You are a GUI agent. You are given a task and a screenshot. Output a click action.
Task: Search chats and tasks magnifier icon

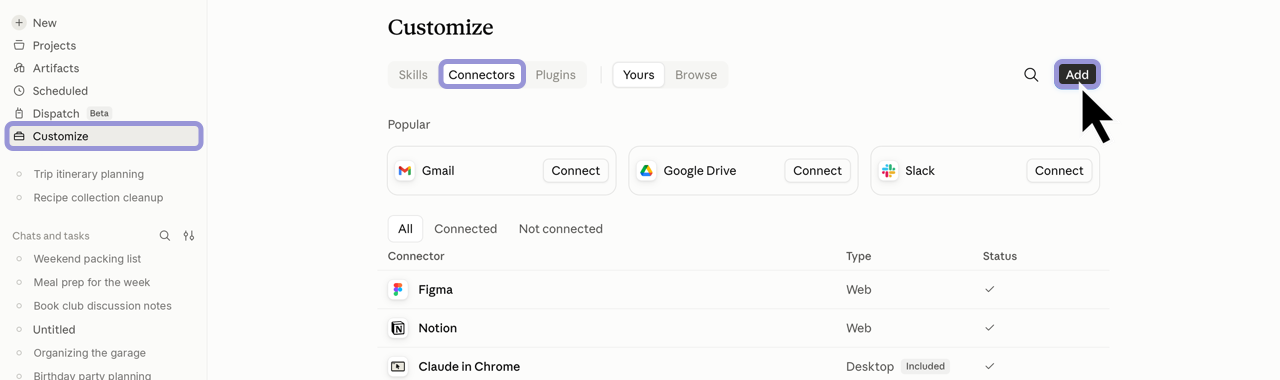tap(165, 236)
